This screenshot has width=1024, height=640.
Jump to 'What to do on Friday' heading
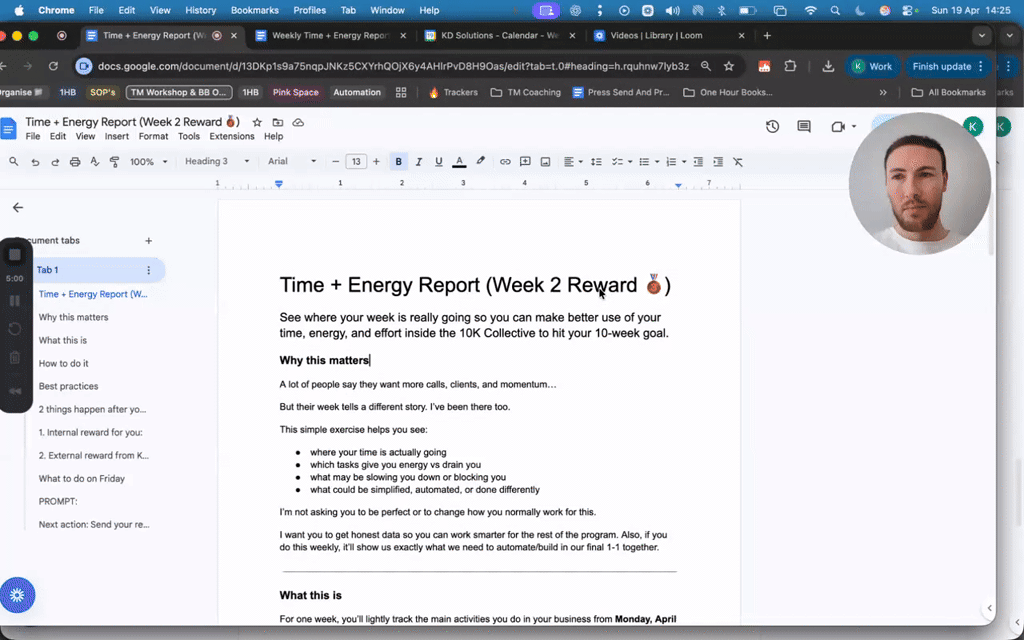[x=82, y=479]
